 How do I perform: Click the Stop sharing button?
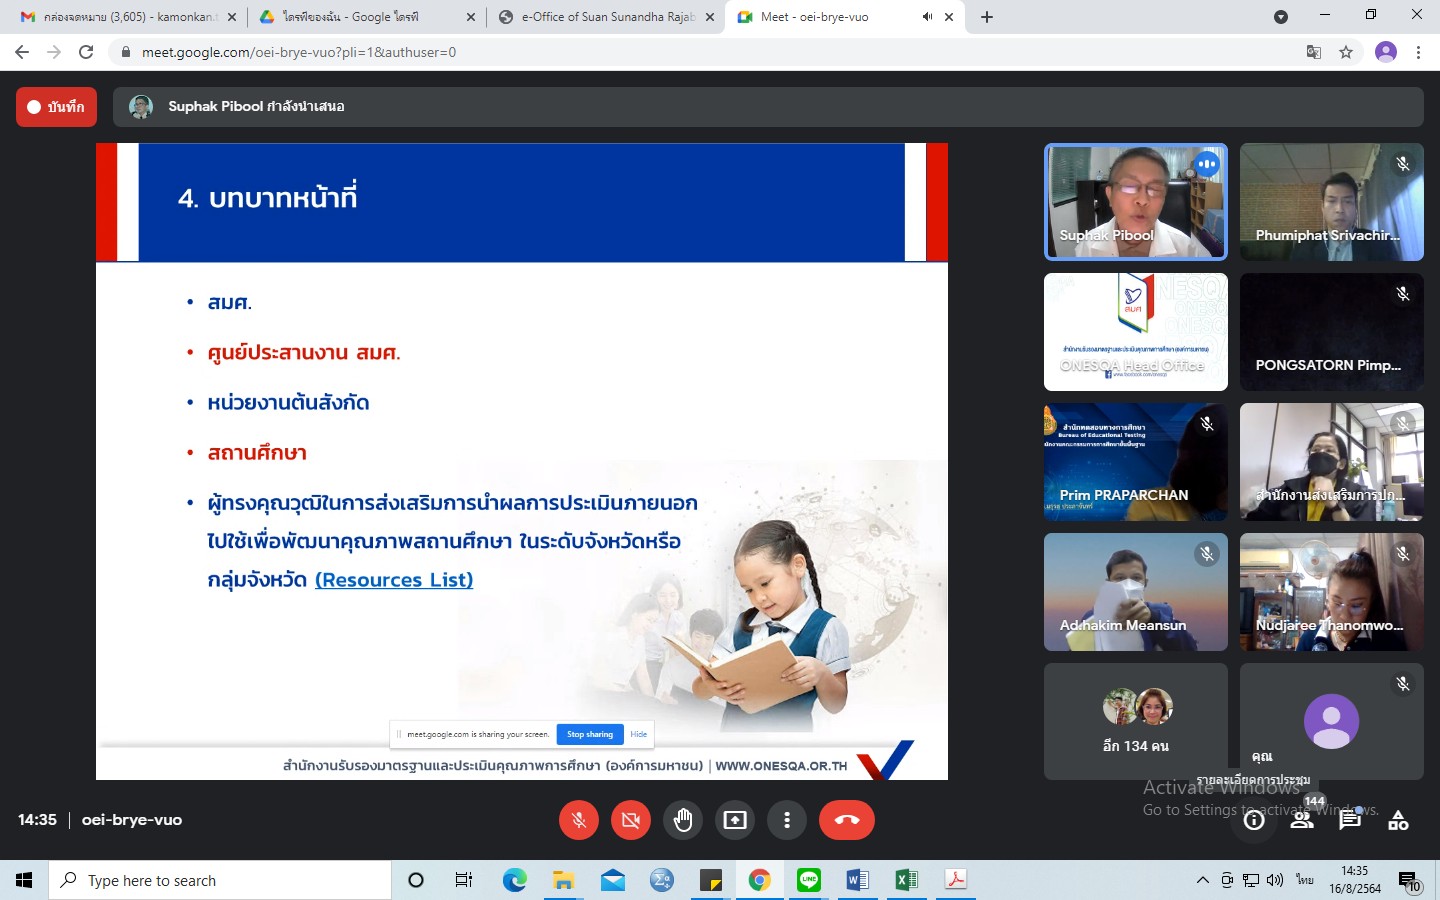click(x=590, y=734)
